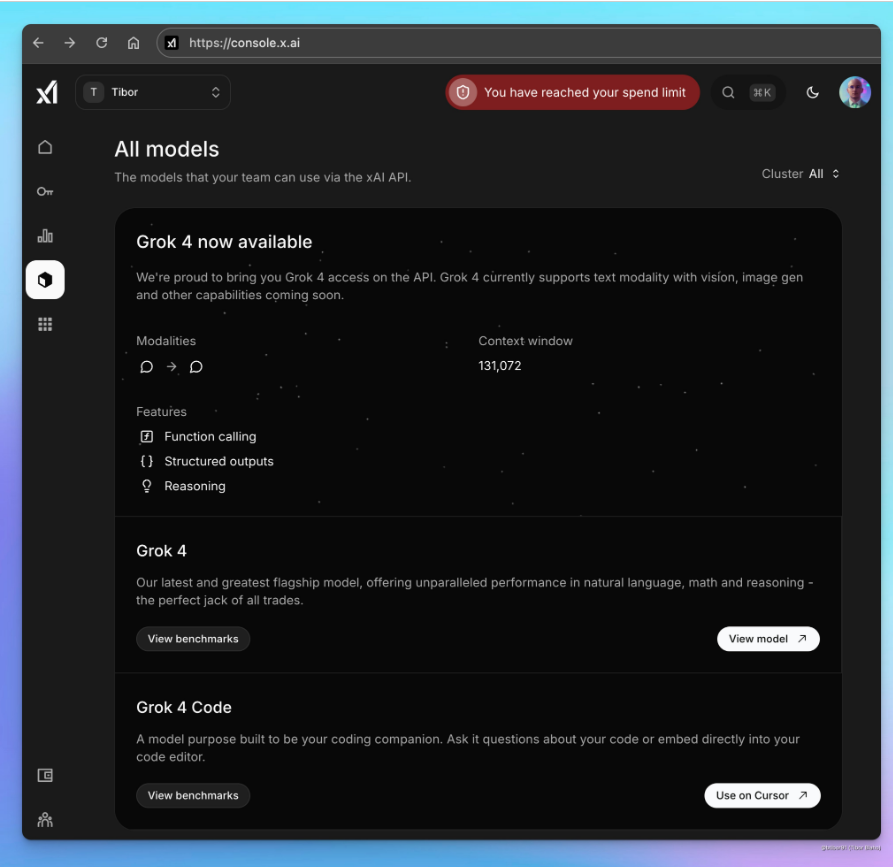Expand the Tibor team selector dropdown
893x867 pixels.
(x=153, y=93)
